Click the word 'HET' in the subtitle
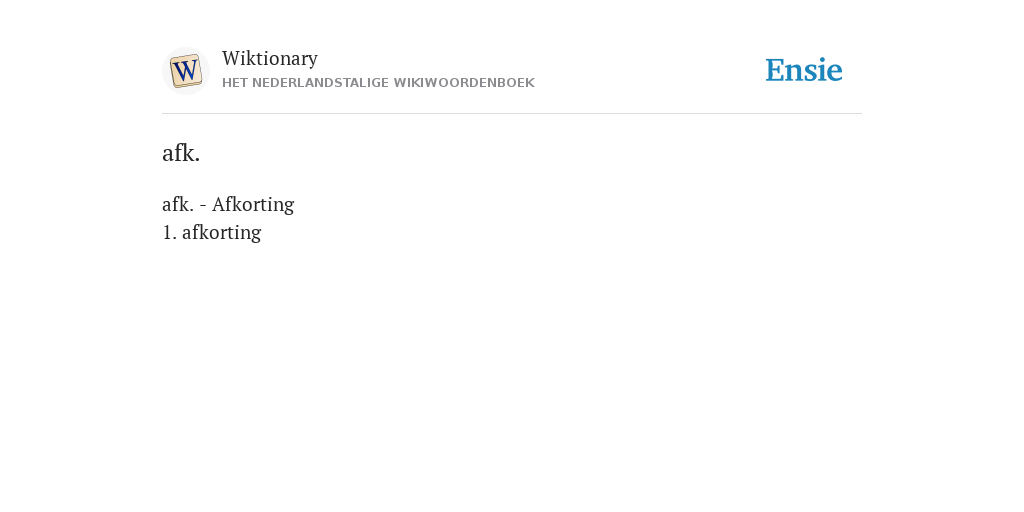1024x512 pixels. 235,83
